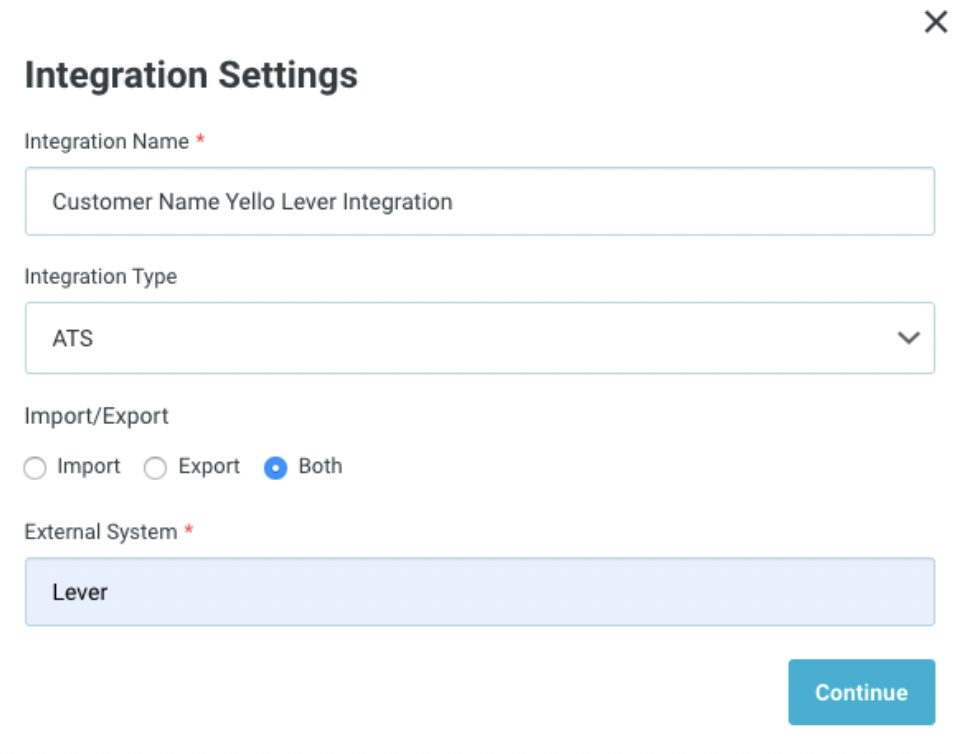Click the Integration Type combo box

click(x=480, y=338)
